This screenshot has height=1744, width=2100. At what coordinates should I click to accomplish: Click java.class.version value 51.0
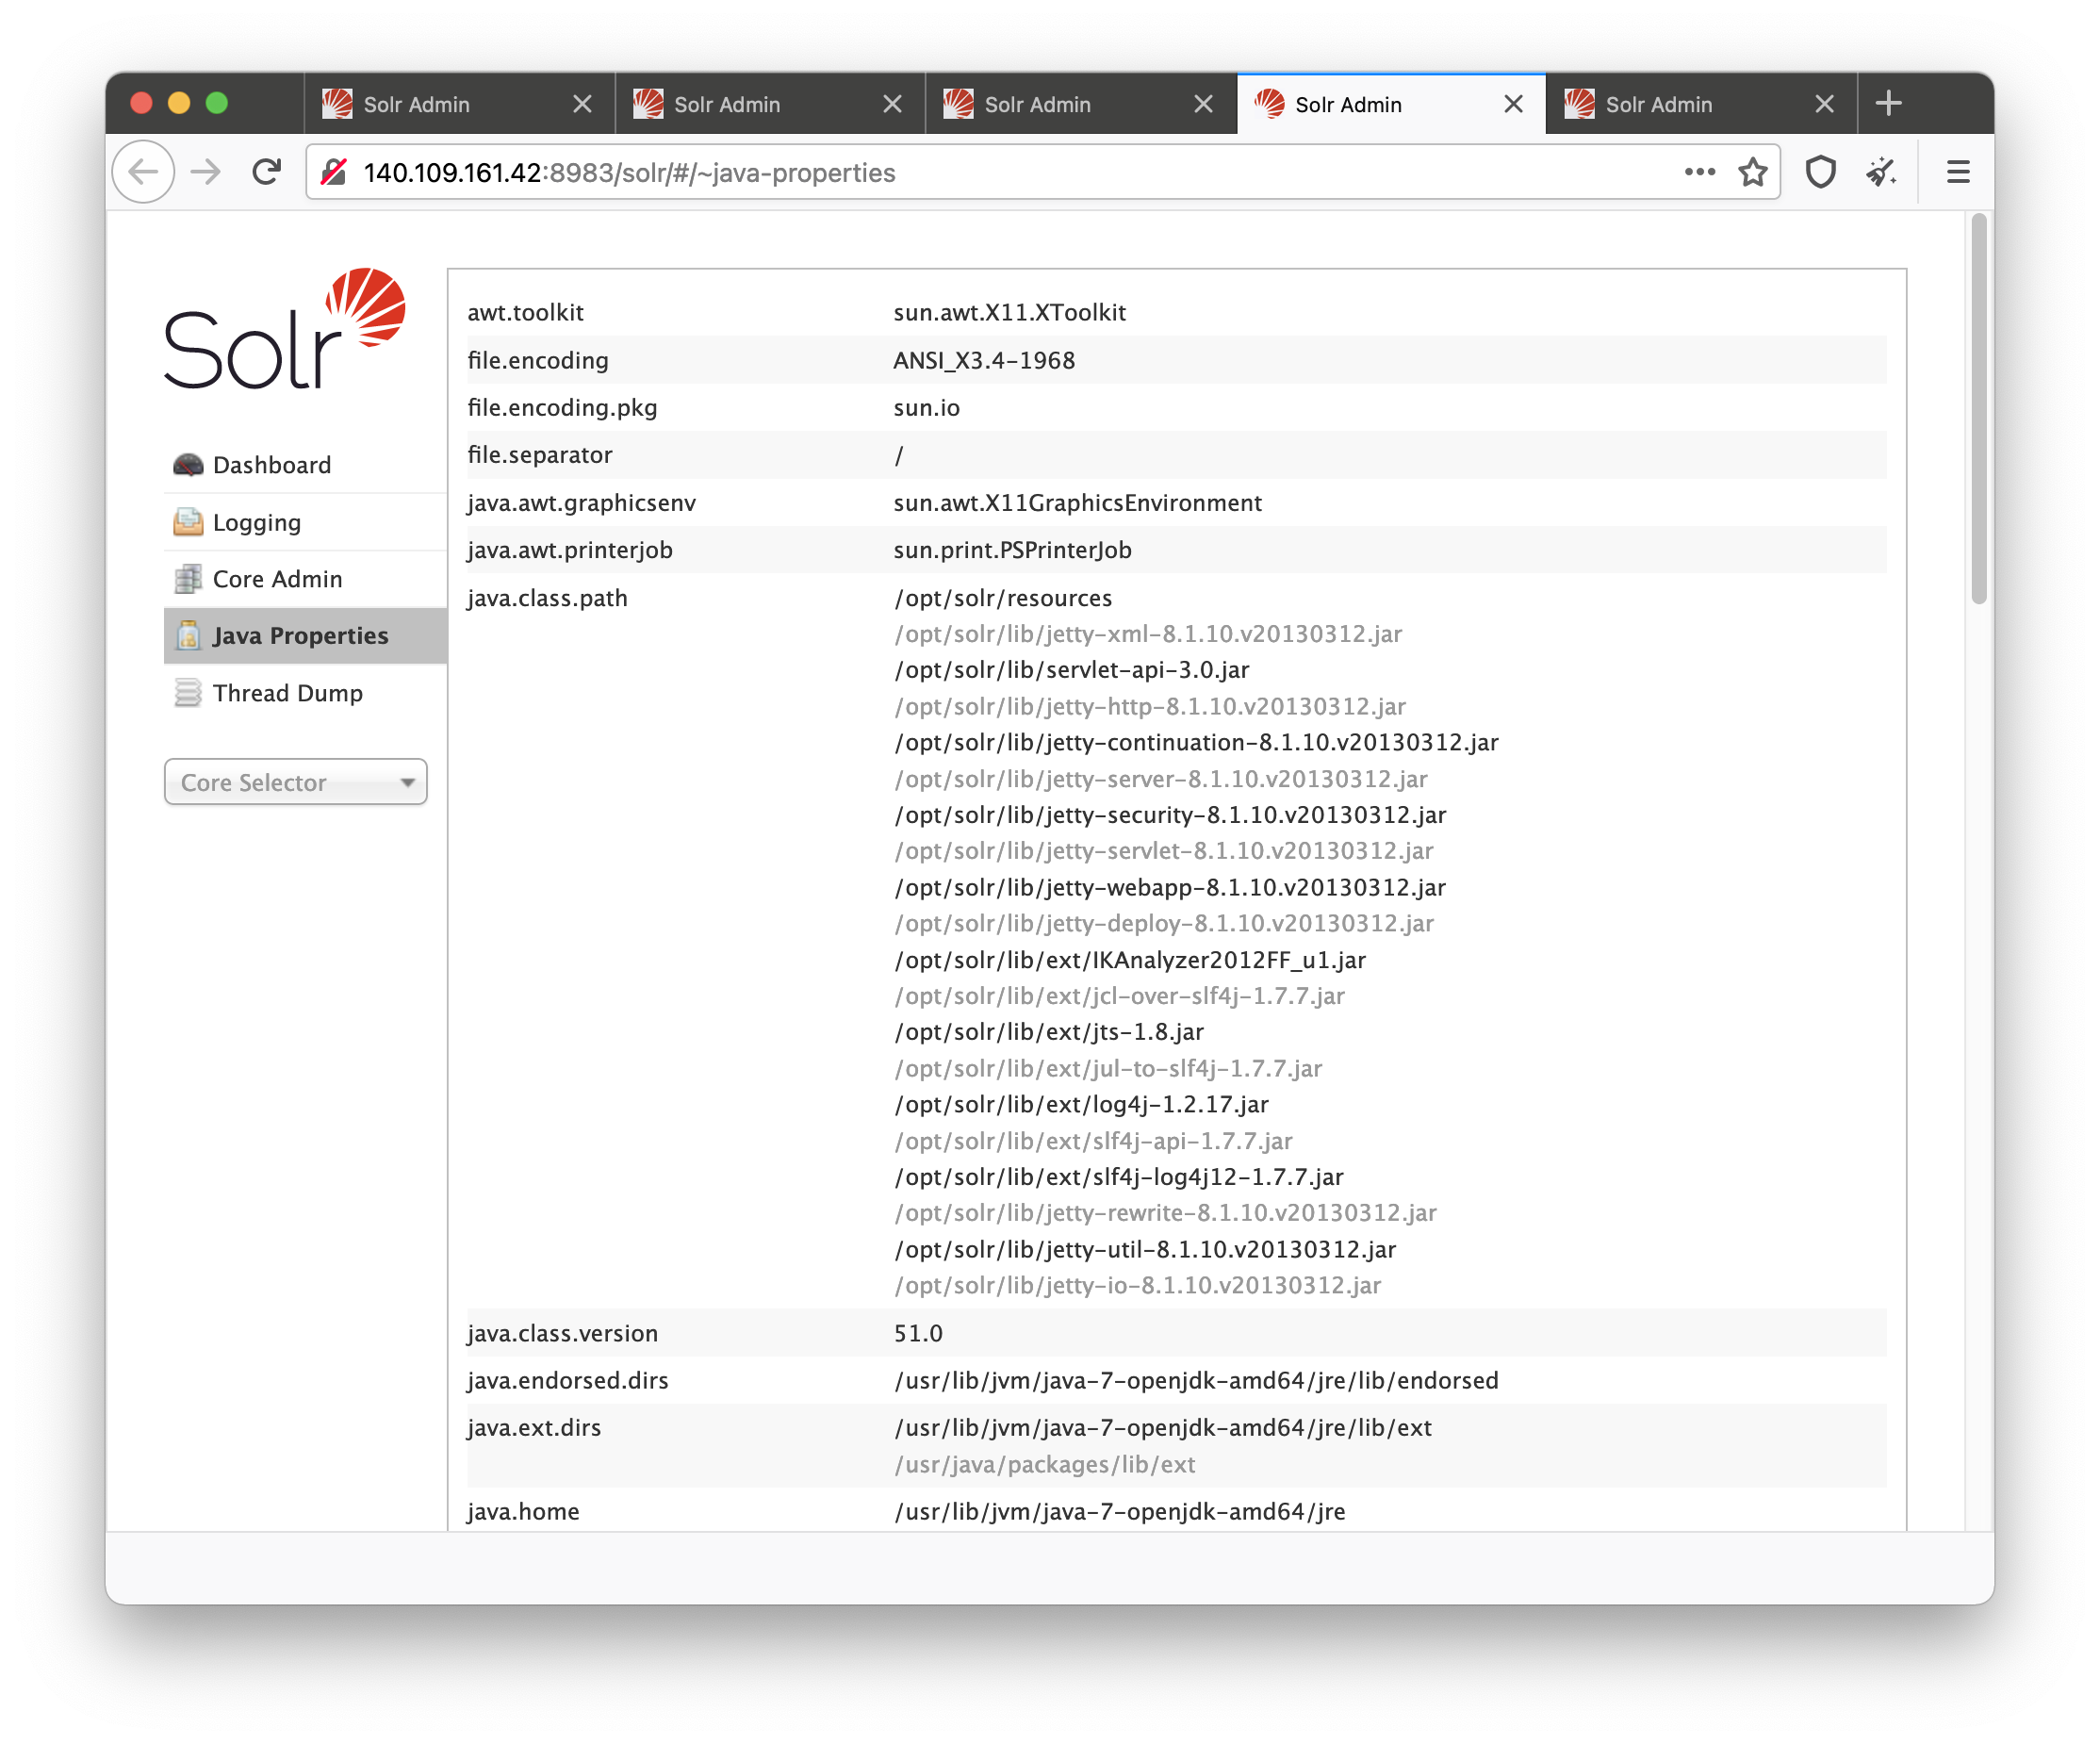918,1333
